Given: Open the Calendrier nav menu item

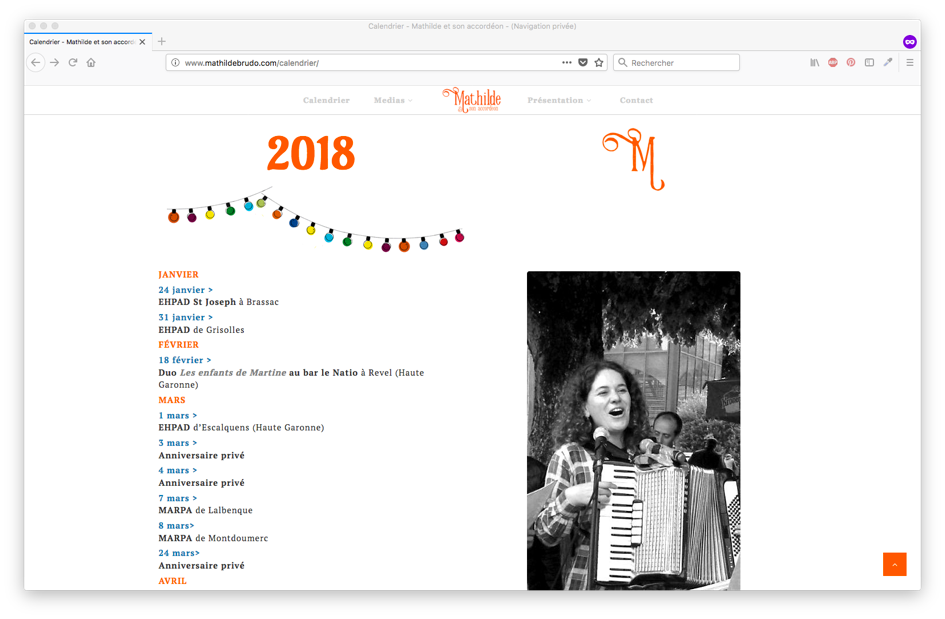Looking at the screenshot, I should pyautogui.click(x=326, y=101).
